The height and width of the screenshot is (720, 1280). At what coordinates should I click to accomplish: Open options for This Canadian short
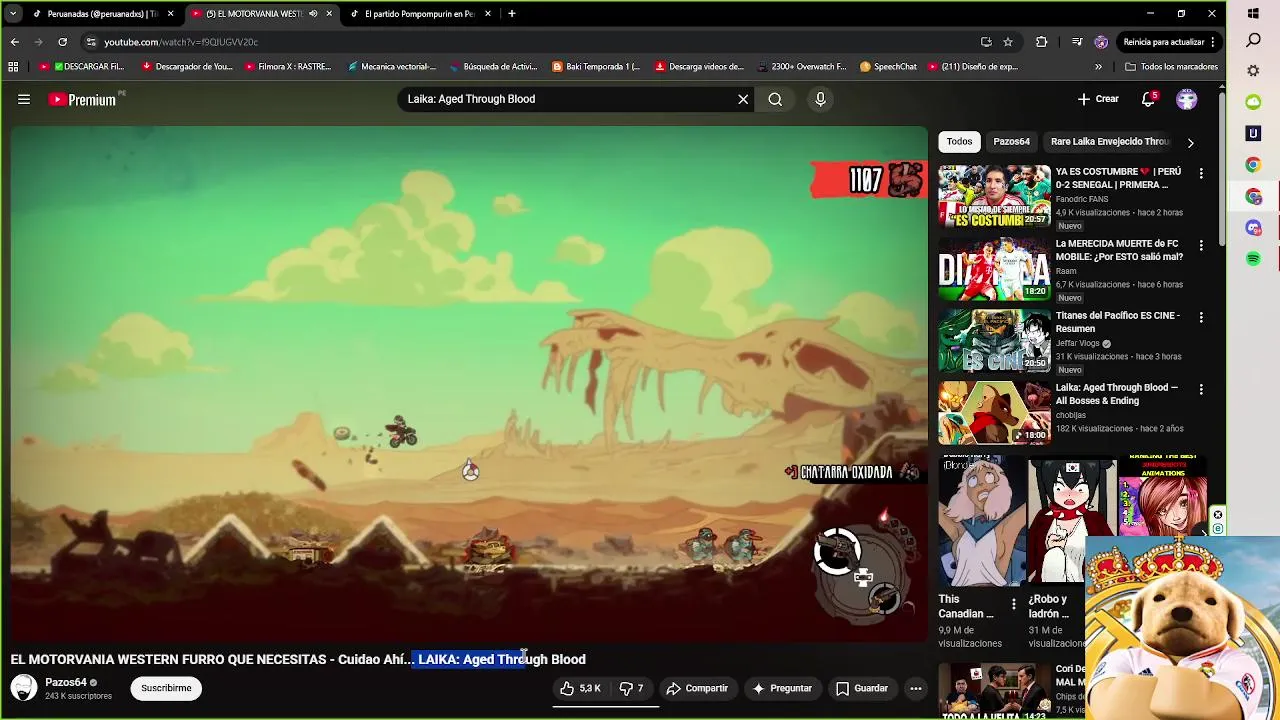point(1013,604)
